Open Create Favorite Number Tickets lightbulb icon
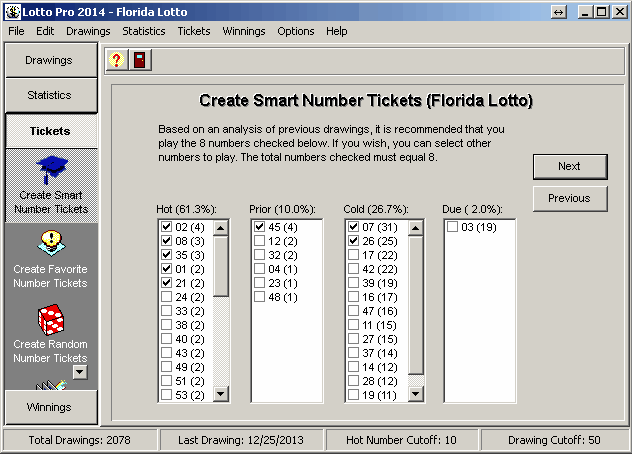The image size is (632, 454). (51, 243)
